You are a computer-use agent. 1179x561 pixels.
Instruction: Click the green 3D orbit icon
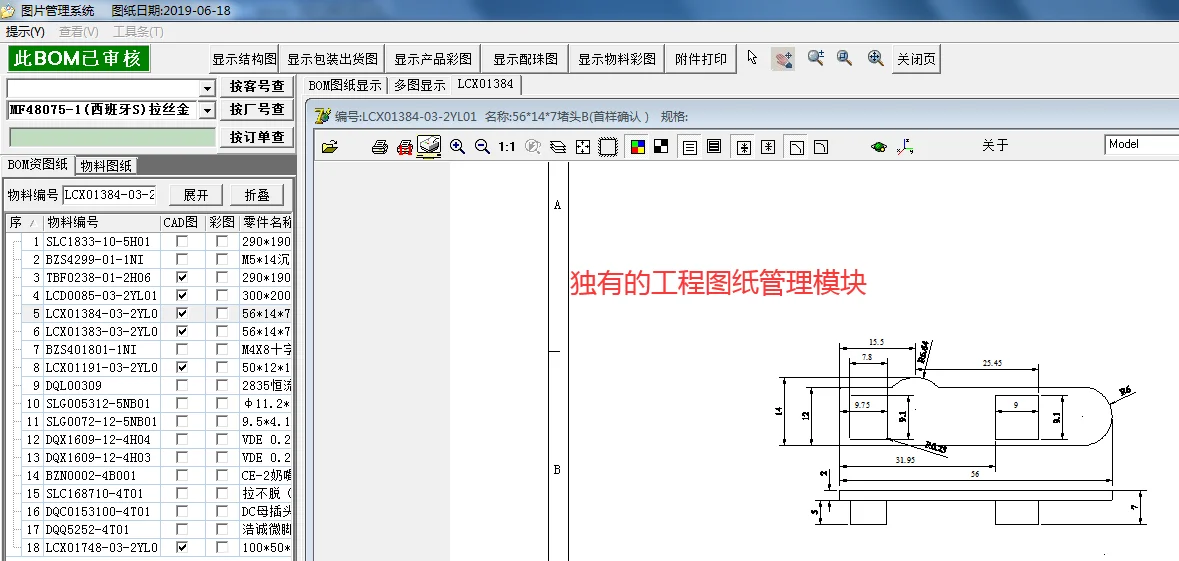point(878,147)
